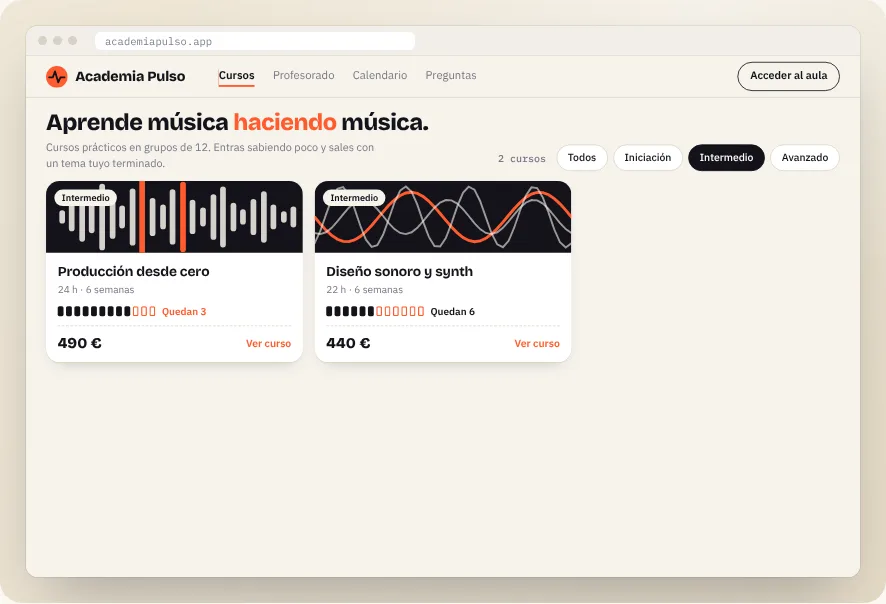886x604 pixels.
Task: Click '22 h · 6 semanas' duration text
Action: point(364,290)
